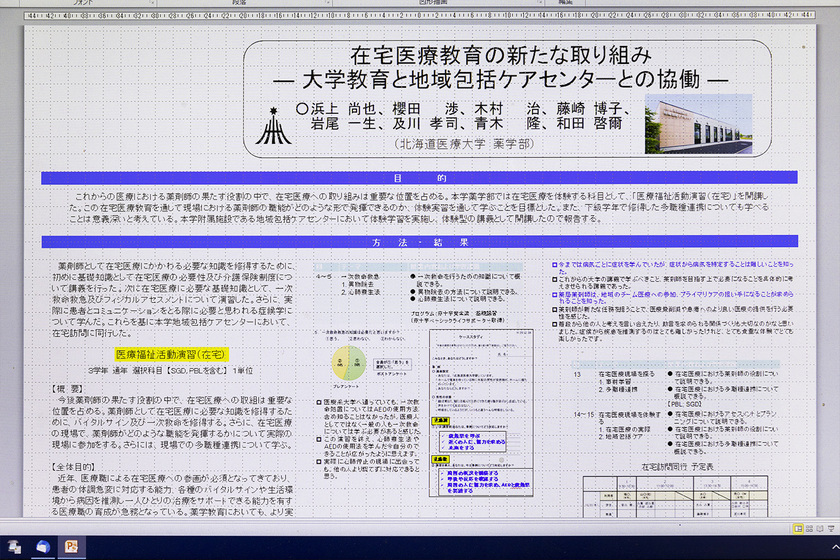Switch to Normal view in status bar
The height and width of the screenshot is (560, 840).
[x=797, y=526]
